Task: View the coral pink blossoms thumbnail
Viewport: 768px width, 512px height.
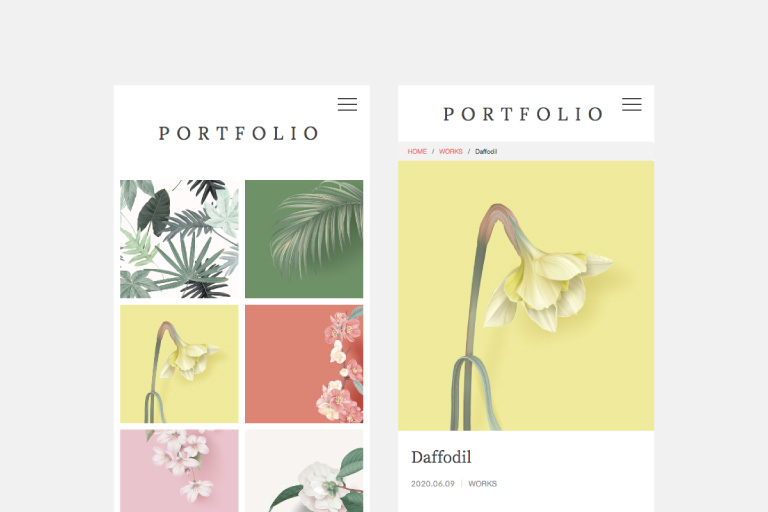Action: [x=304, y=364]
